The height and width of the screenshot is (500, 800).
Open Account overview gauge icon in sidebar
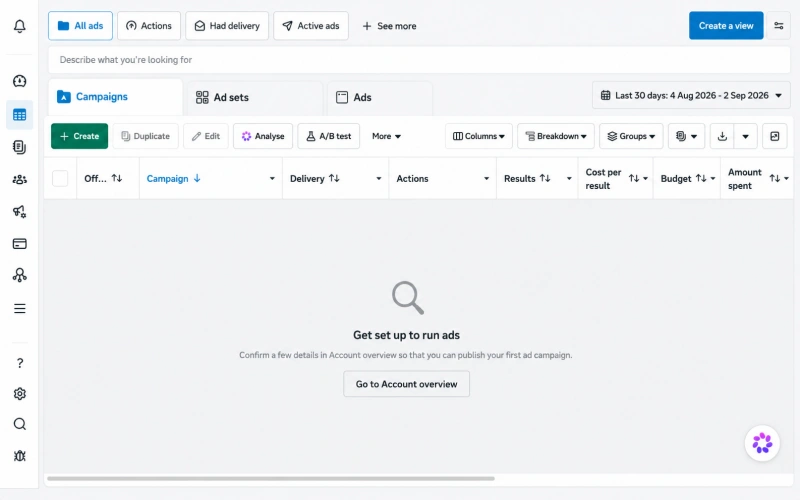coord(19,81)
